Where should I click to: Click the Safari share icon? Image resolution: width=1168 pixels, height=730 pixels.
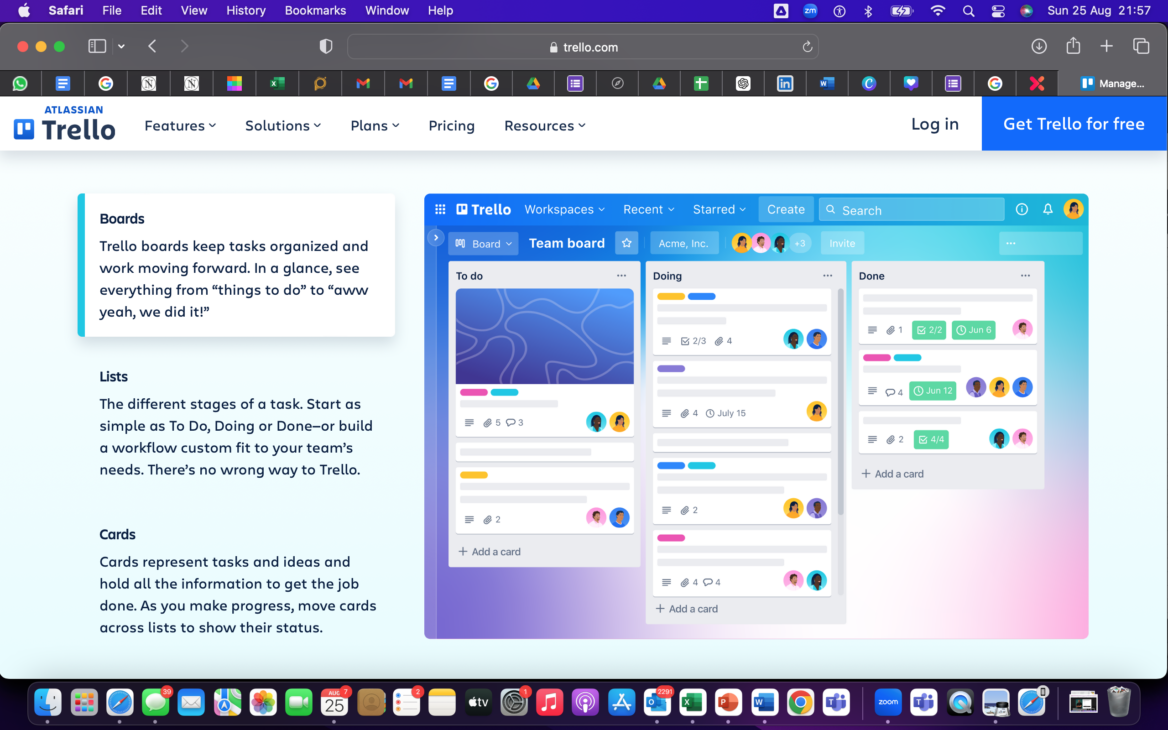pyautogui.click(x=1073, y=46)
